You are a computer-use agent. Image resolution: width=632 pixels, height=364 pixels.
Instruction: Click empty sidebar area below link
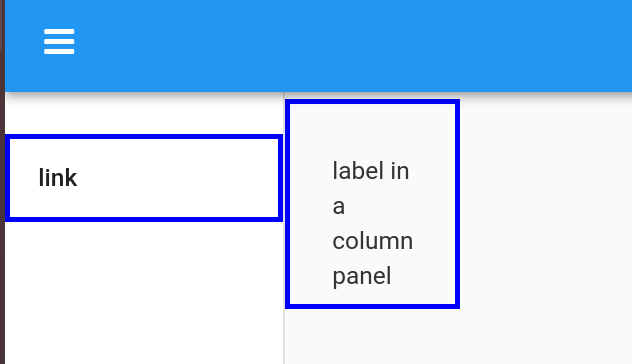pos(144,292)
